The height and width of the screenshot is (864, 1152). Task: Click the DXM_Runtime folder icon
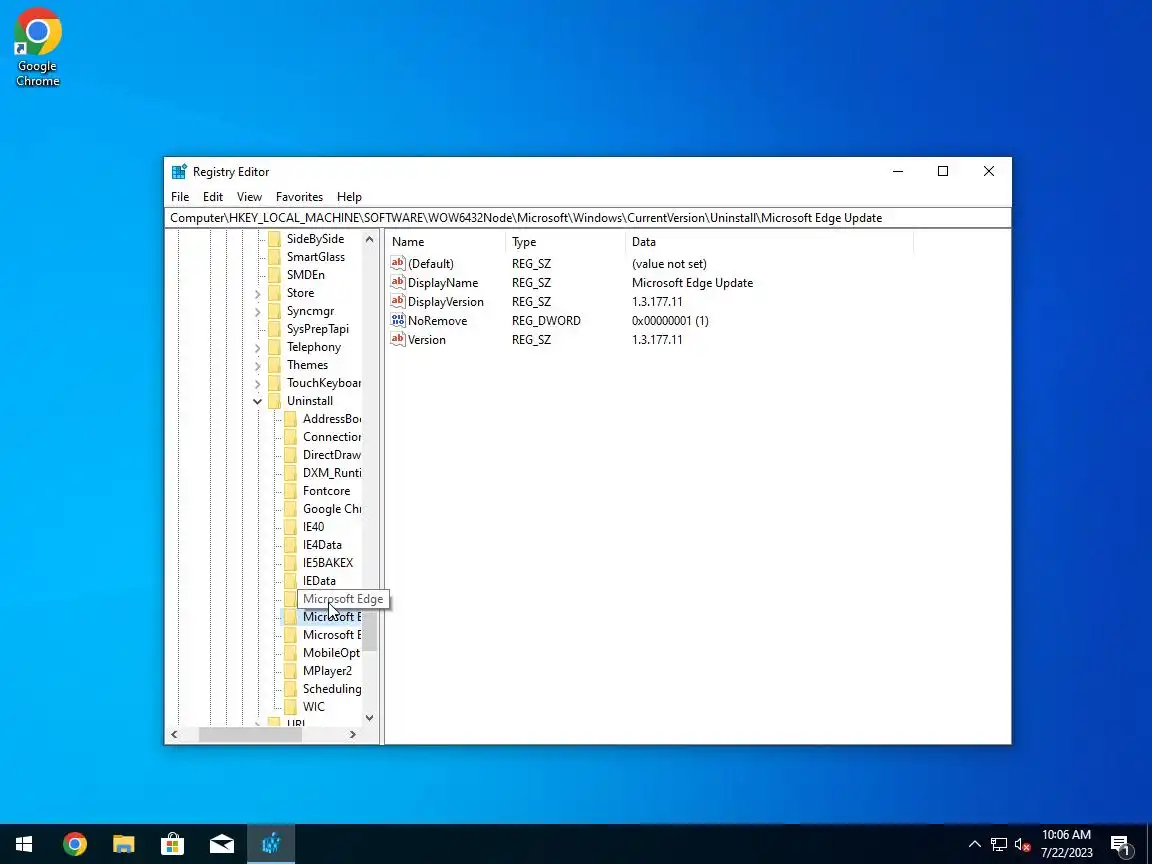(290, 473)
